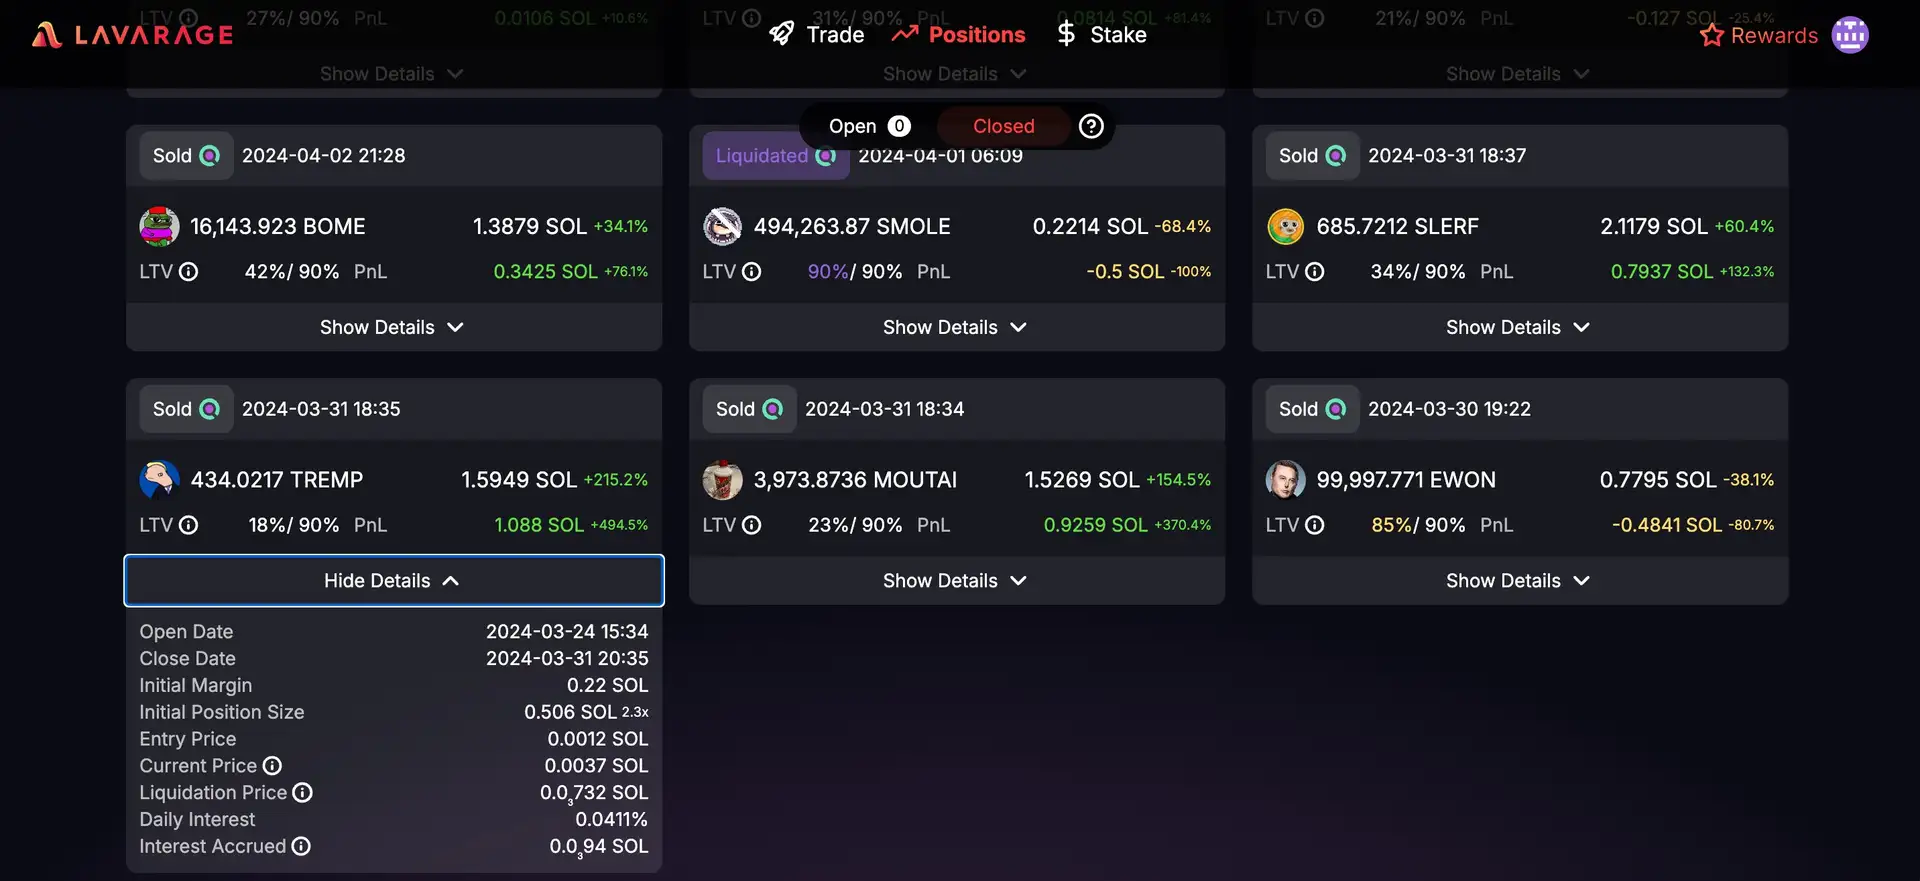Click the Lavarage logo icon

pyautogui.click(x=46, y=35)
